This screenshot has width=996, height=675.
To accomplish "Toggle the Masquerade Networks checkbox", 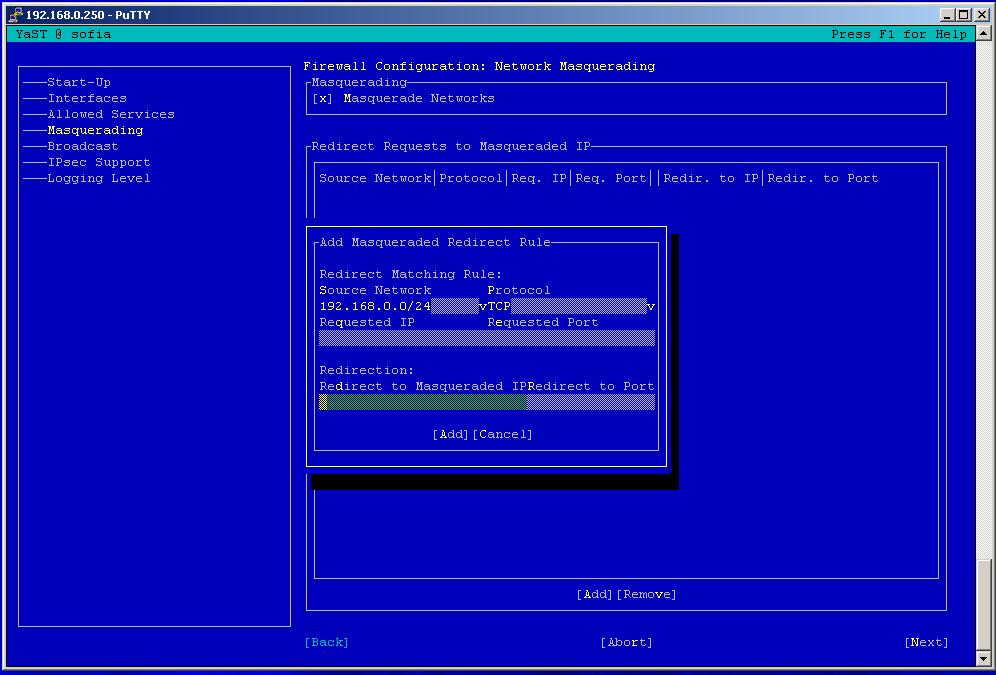I will [x=323, y=99].
